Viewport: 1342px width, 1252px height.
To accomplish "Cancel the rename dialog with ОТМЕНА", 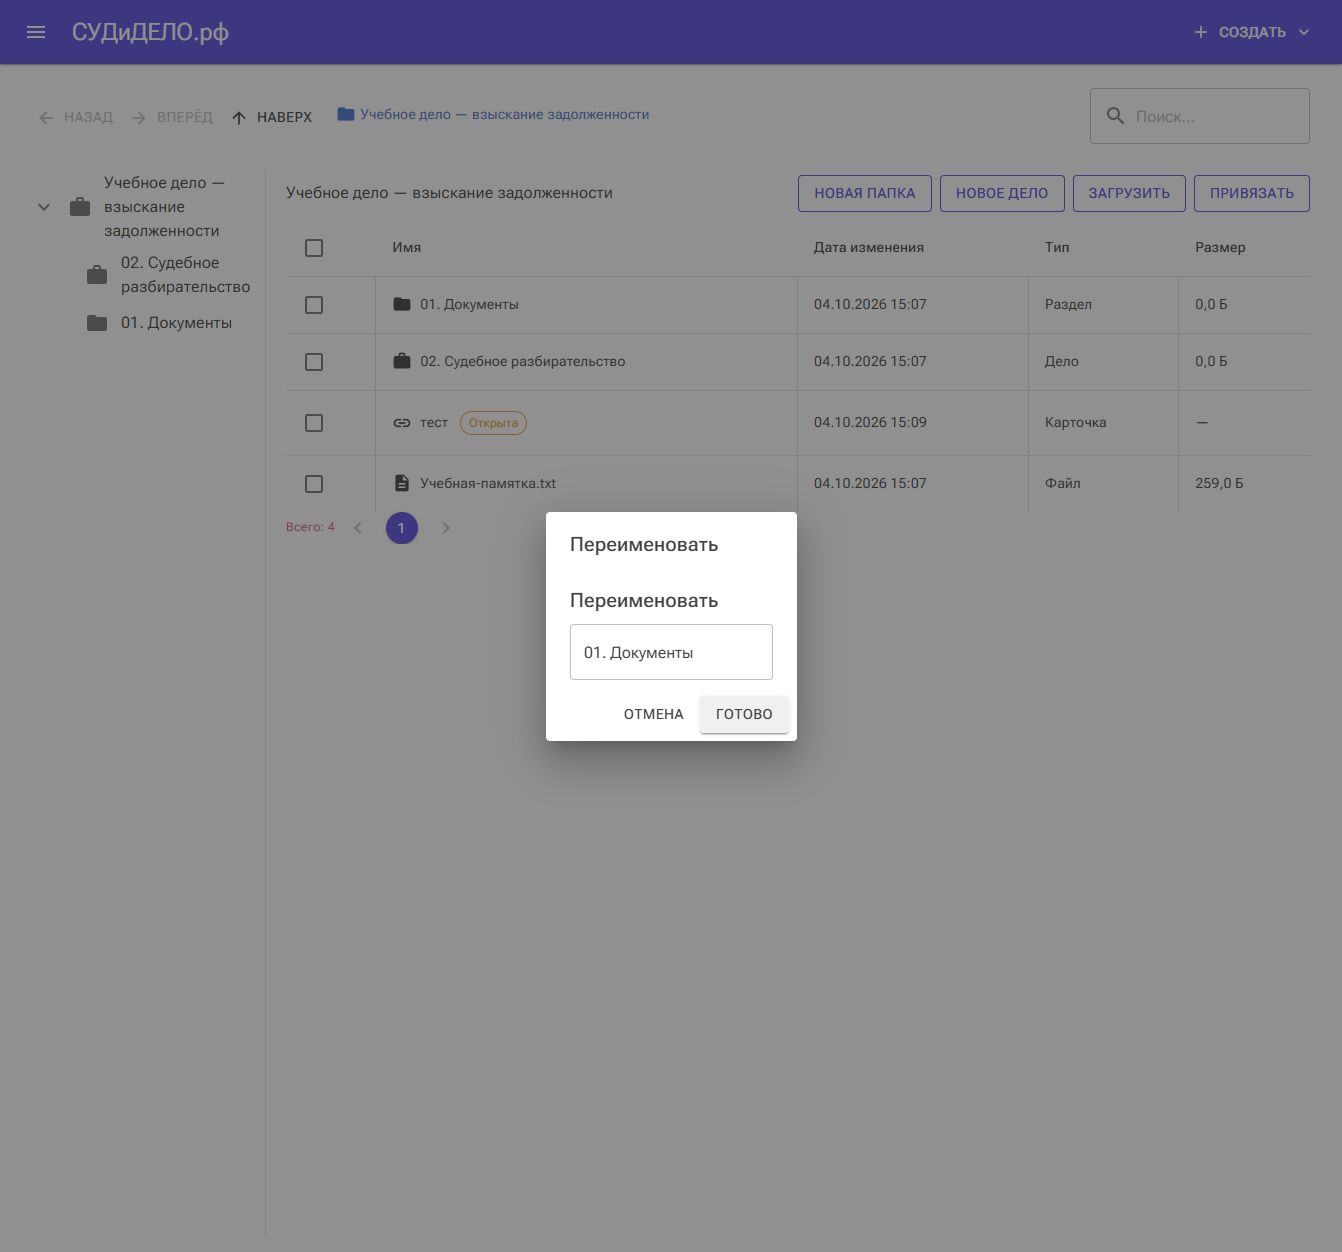I will pos(654,714).
